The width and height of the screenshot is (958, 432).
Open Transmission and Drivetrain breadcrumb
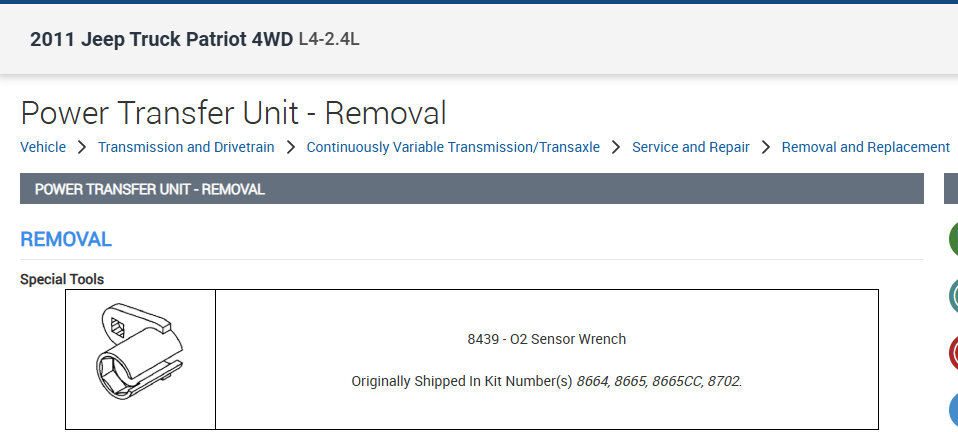(x=184, y=147)
